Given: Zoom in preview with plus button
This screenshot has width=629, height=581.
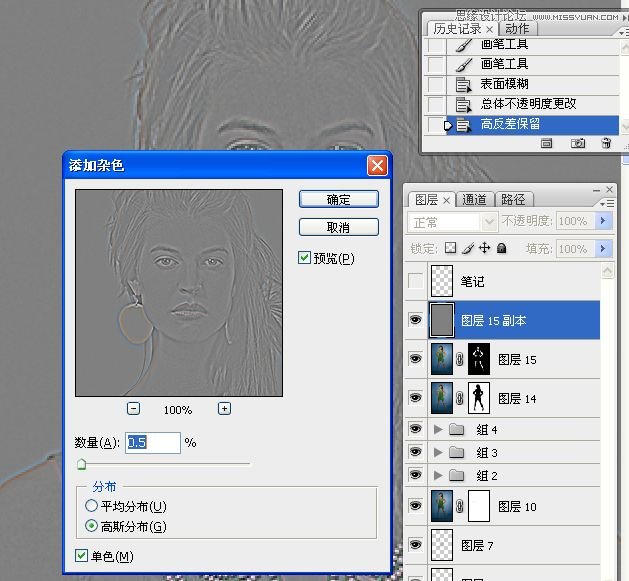Looking at the screenshot, I should pyautogui.click(x=224, y=409).
